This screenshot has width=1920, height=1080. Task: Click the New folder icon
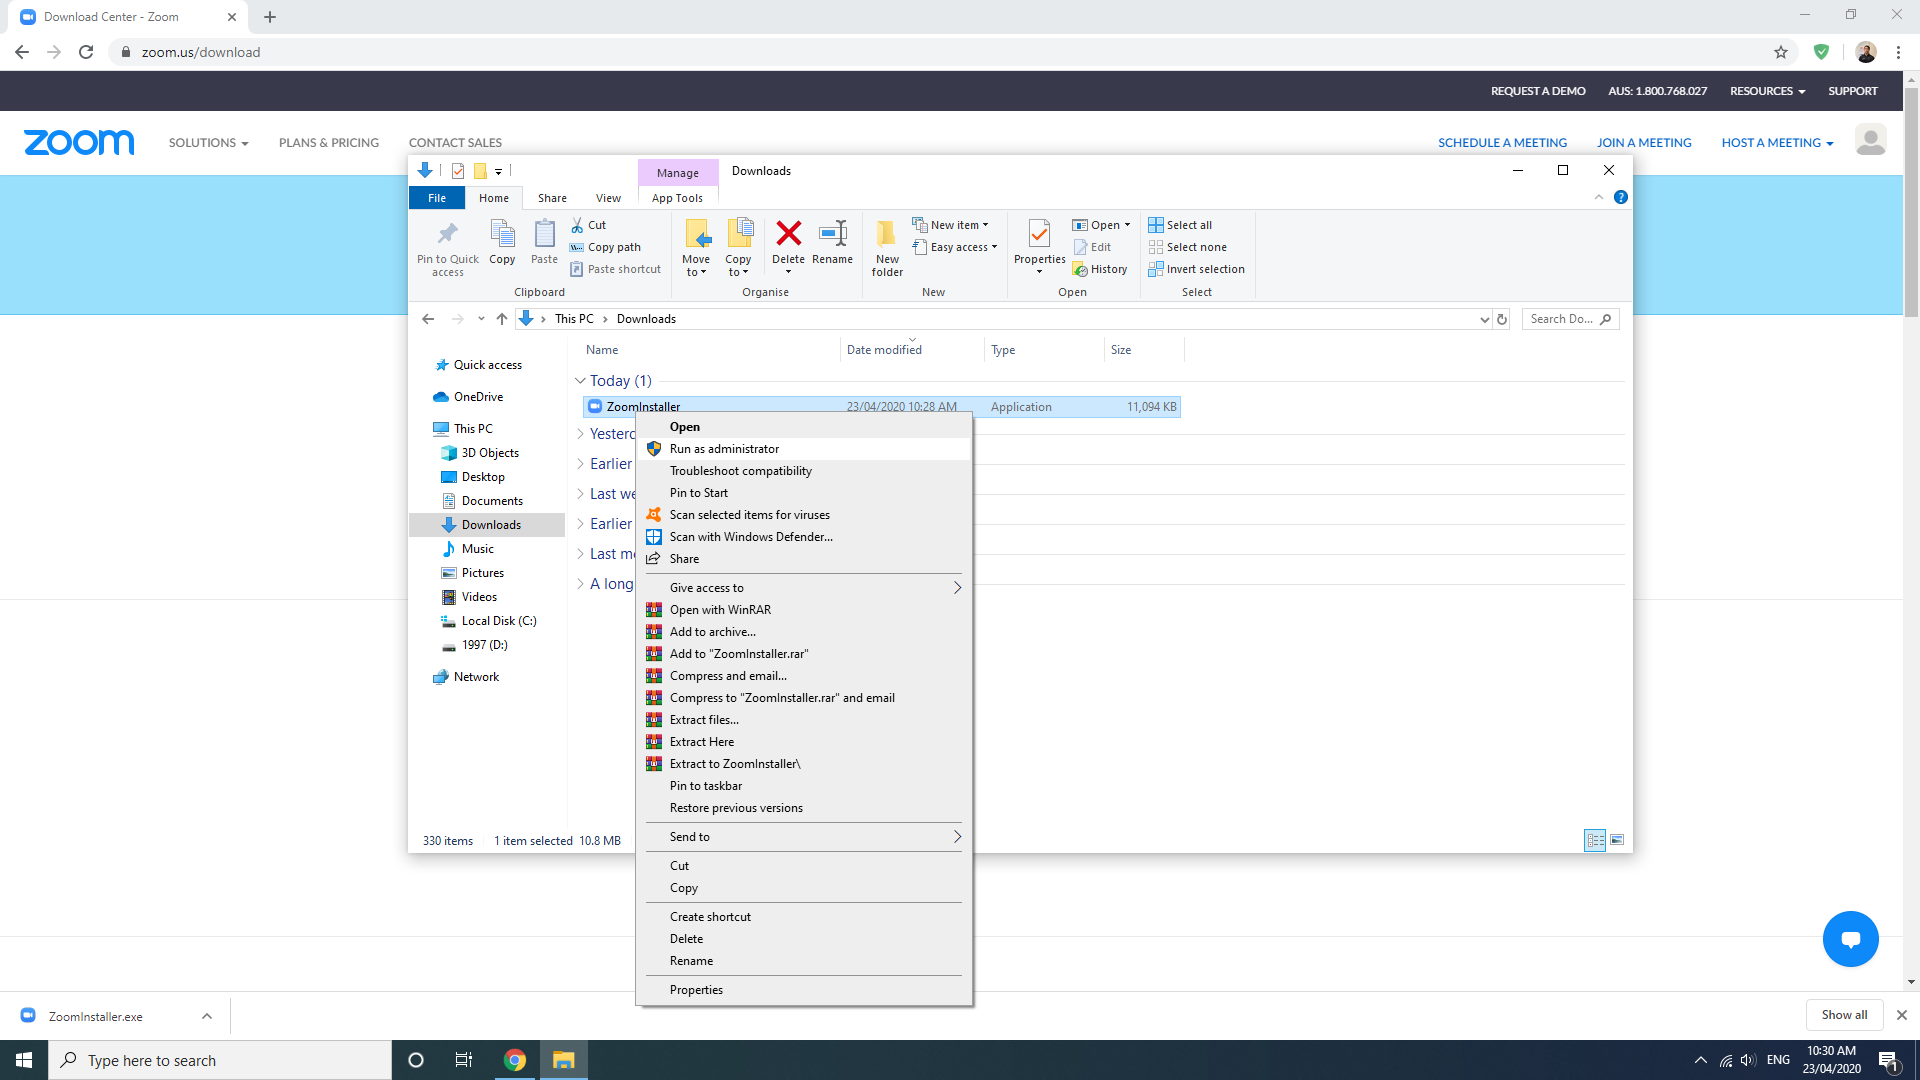point(887,233)
